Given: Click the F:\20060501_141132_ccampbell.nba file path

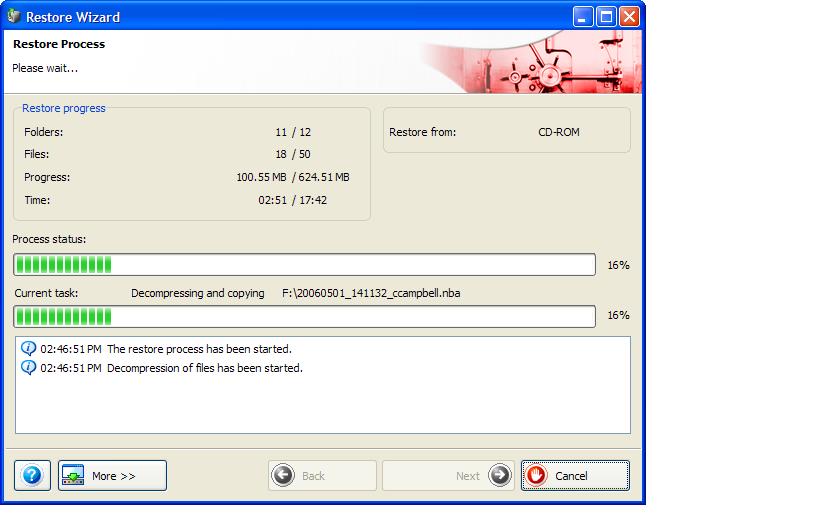Looking at the screenshot, I should 371,294.
